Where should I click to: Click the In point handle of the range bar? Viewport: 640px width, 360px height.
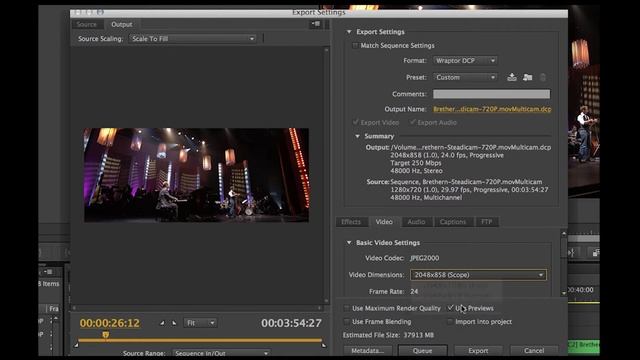(76, 345)
